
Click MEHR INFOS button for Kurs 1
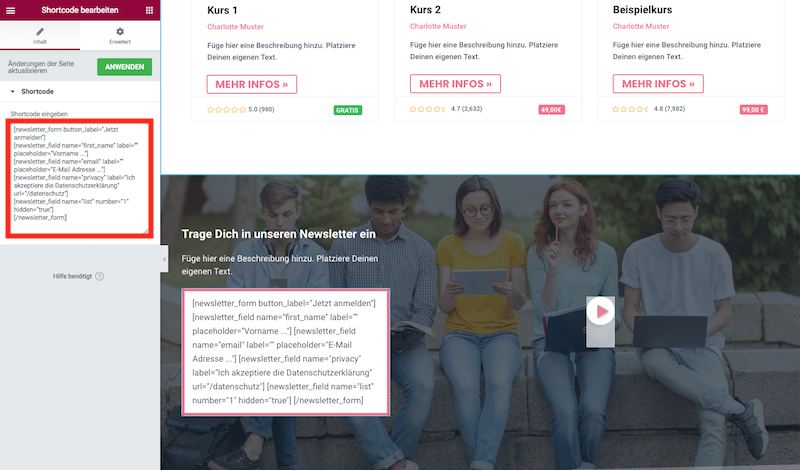tap(252, 84)
